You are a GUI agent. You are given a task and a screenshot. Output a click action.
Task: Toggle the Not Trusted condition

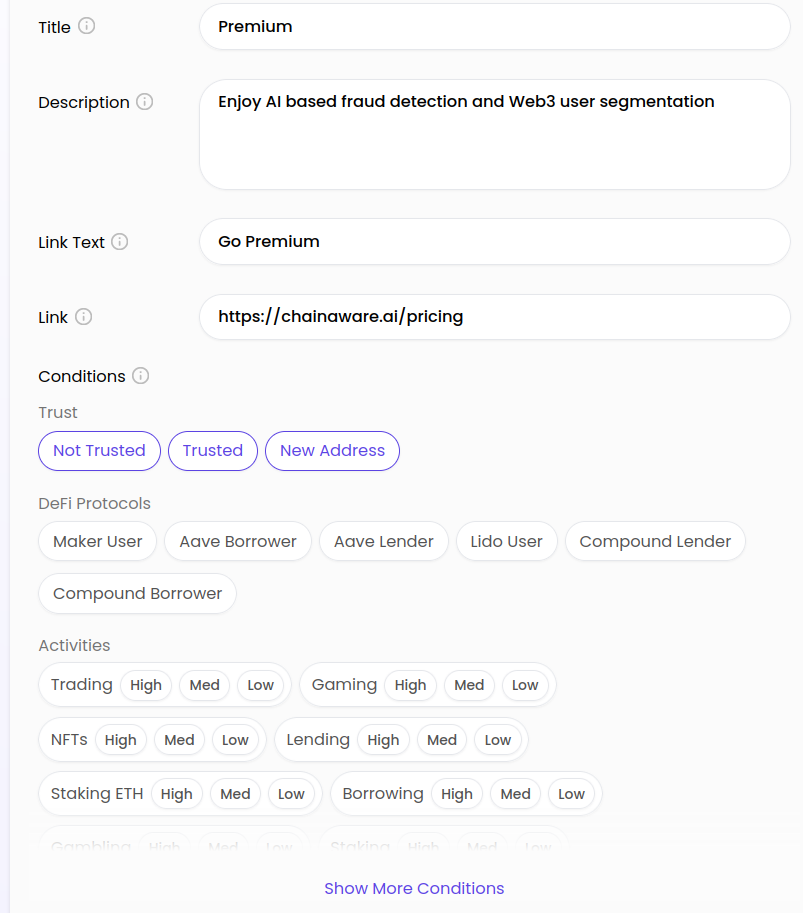tap(99, 451)
